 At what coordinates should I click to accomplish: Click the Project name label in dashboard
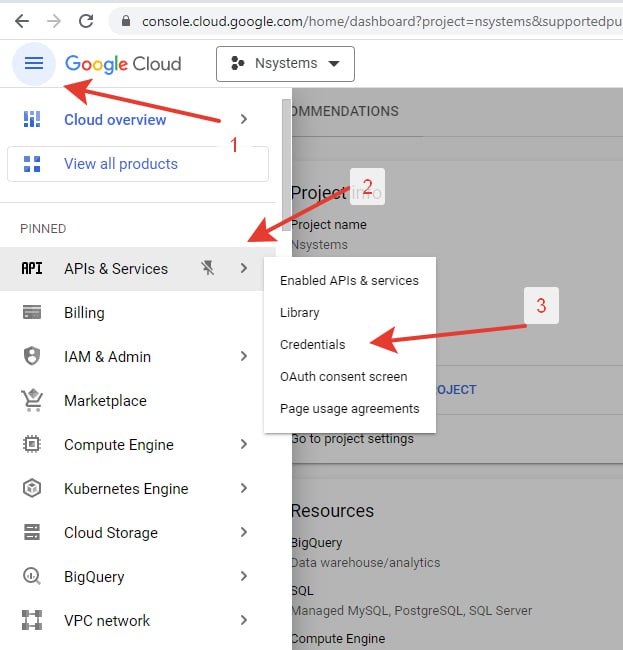click(329, 225)
